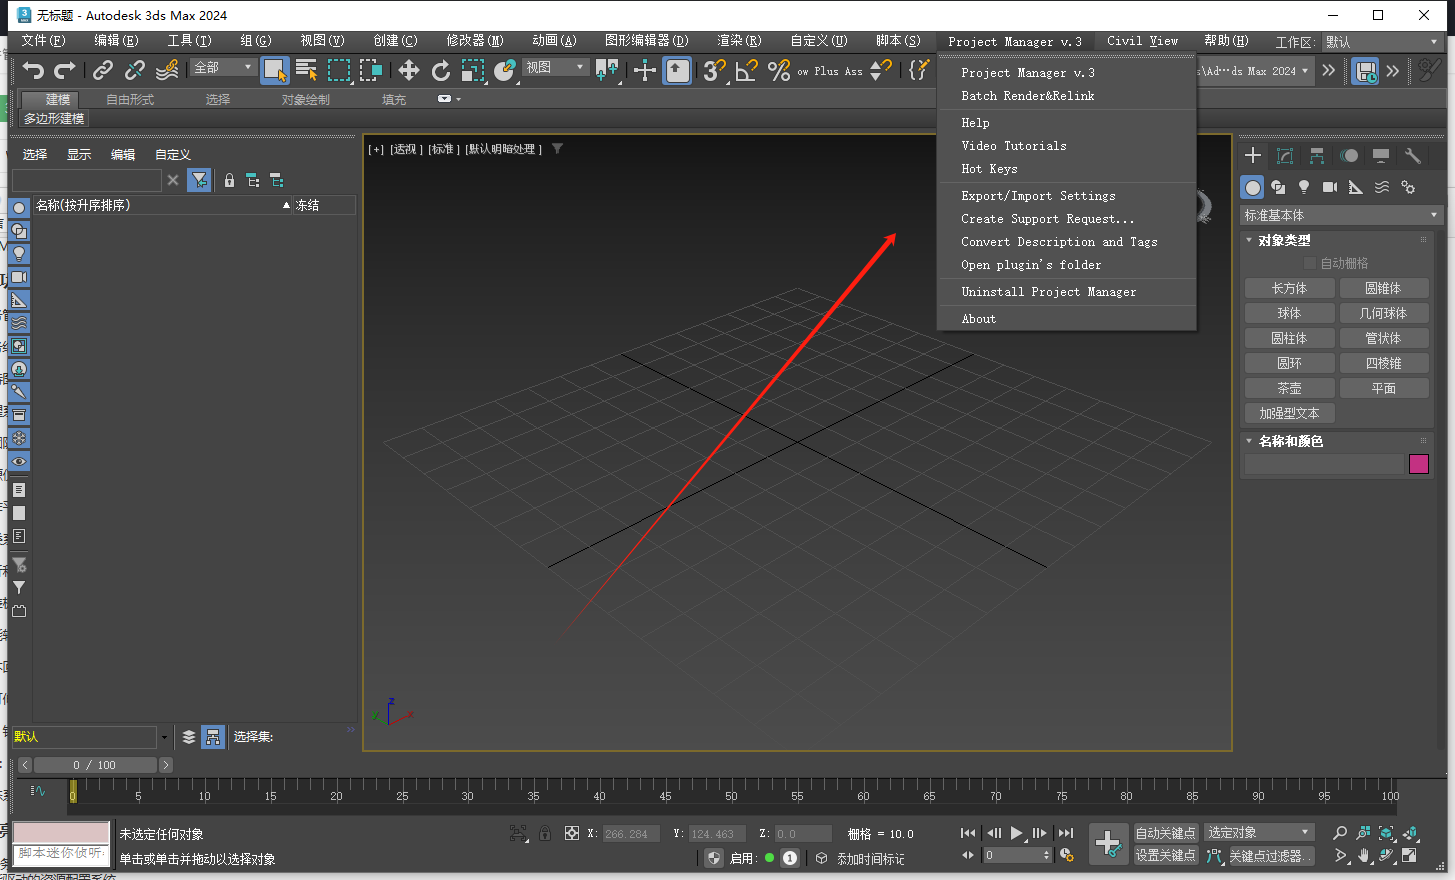Select the Lights category bulb icon
1455x880 pixels.
click(1304, 187)
